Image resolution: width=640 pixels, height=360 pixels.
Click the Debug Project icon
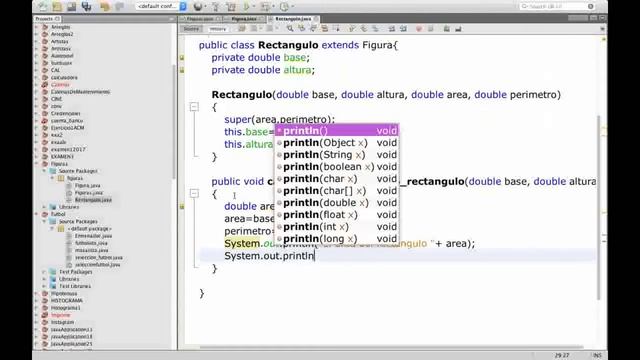[x=265, y=7]
